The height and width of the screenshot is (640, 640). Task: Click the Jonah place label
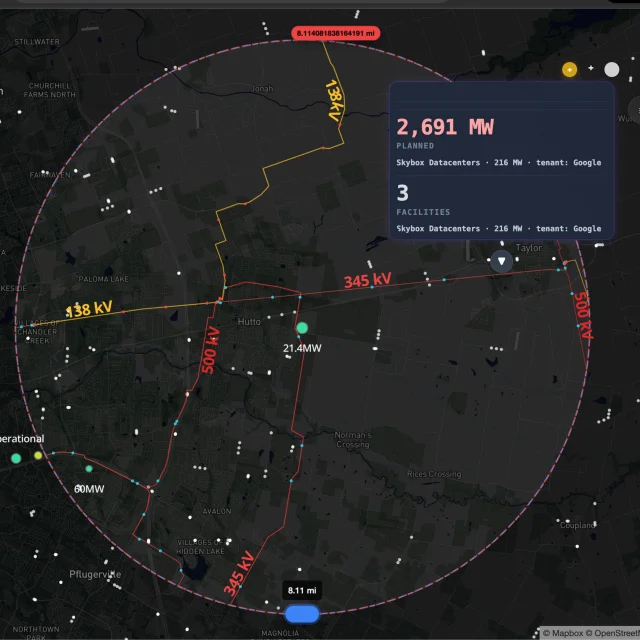point(262,89)
